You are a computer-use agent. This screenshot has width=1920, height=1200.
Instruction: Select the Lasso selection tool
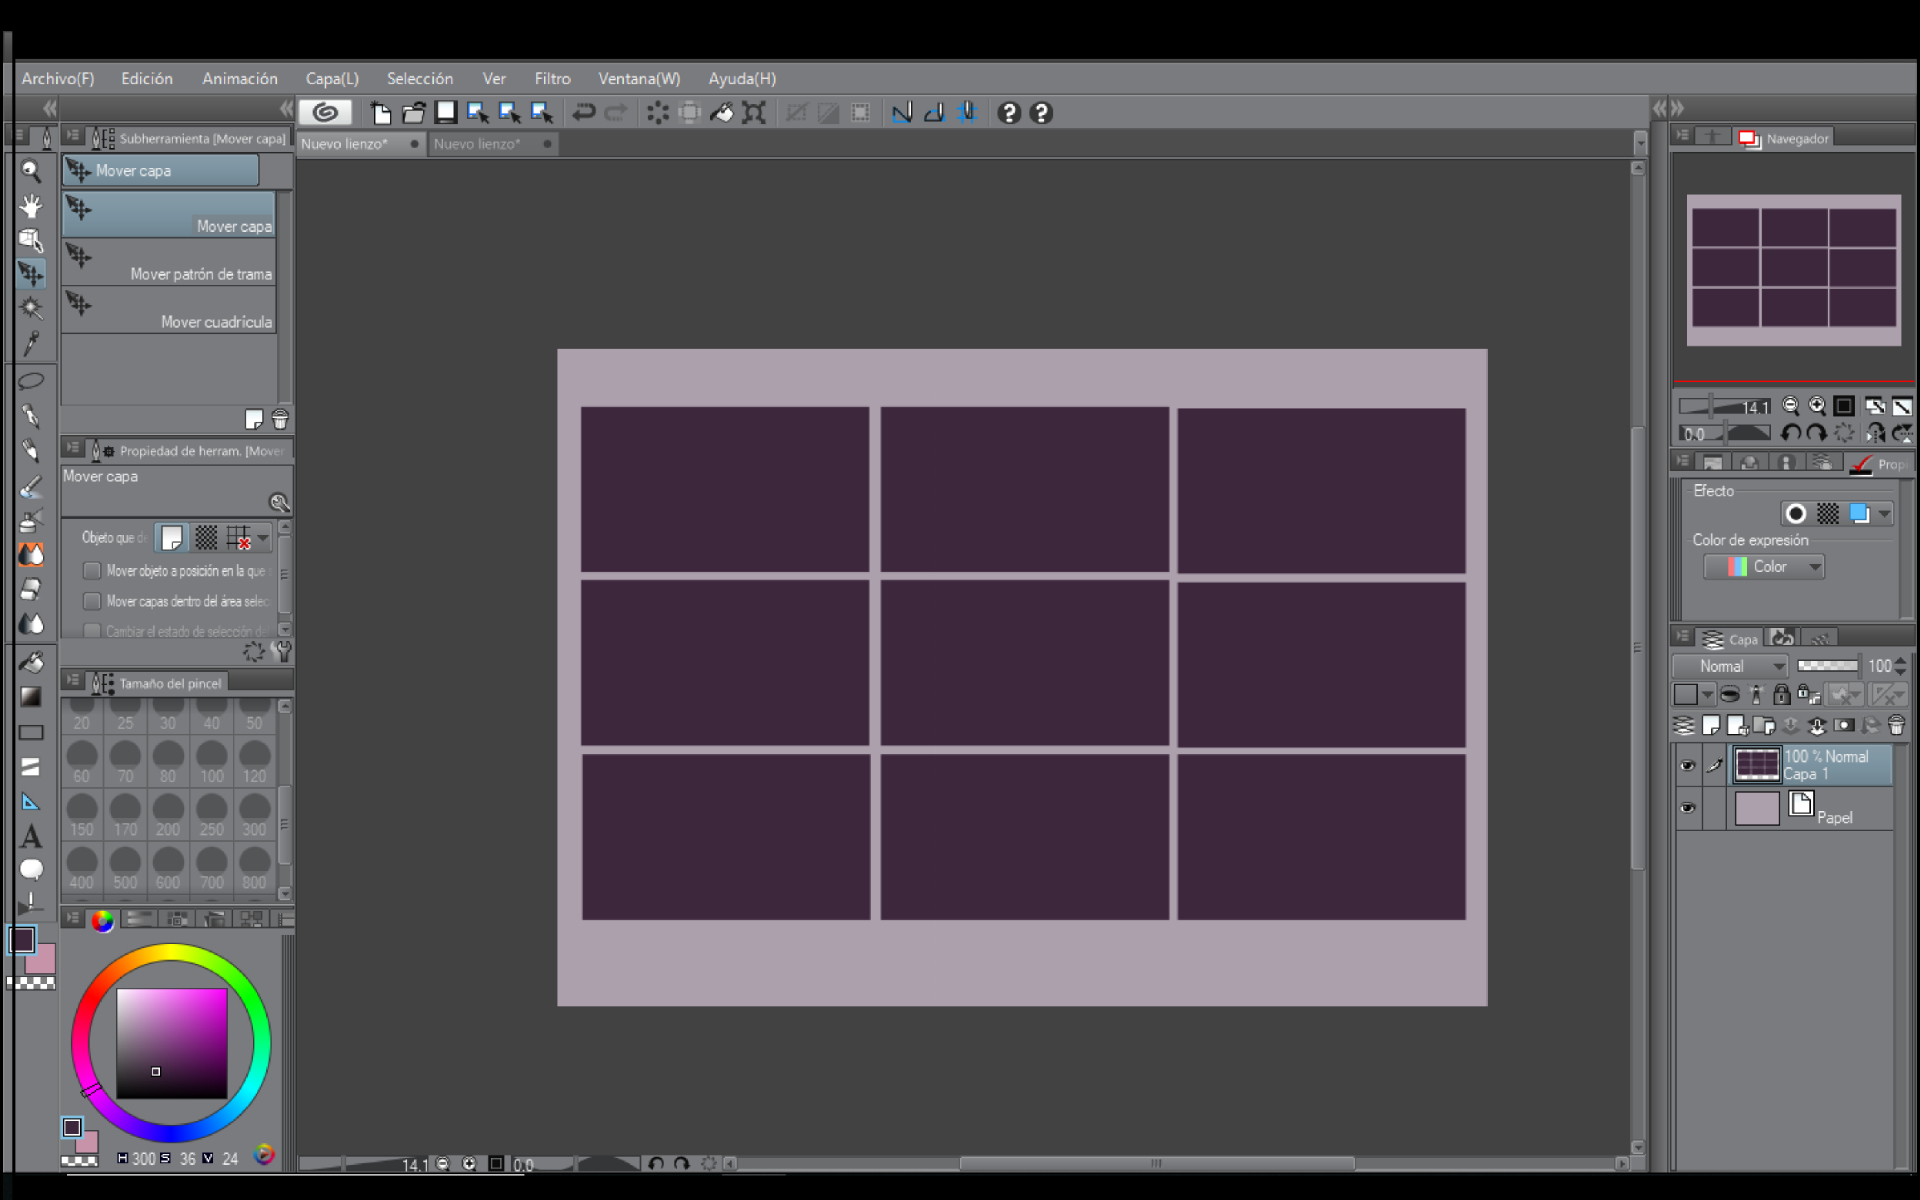[x=31, y=381]
